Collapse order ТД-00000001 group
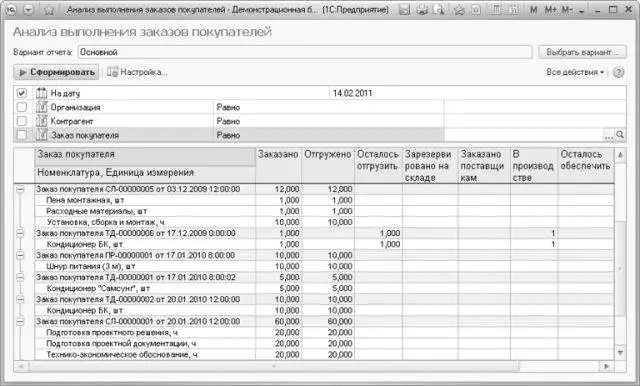The height and width of the screenshot is (386, 640). tap(20, 277)
